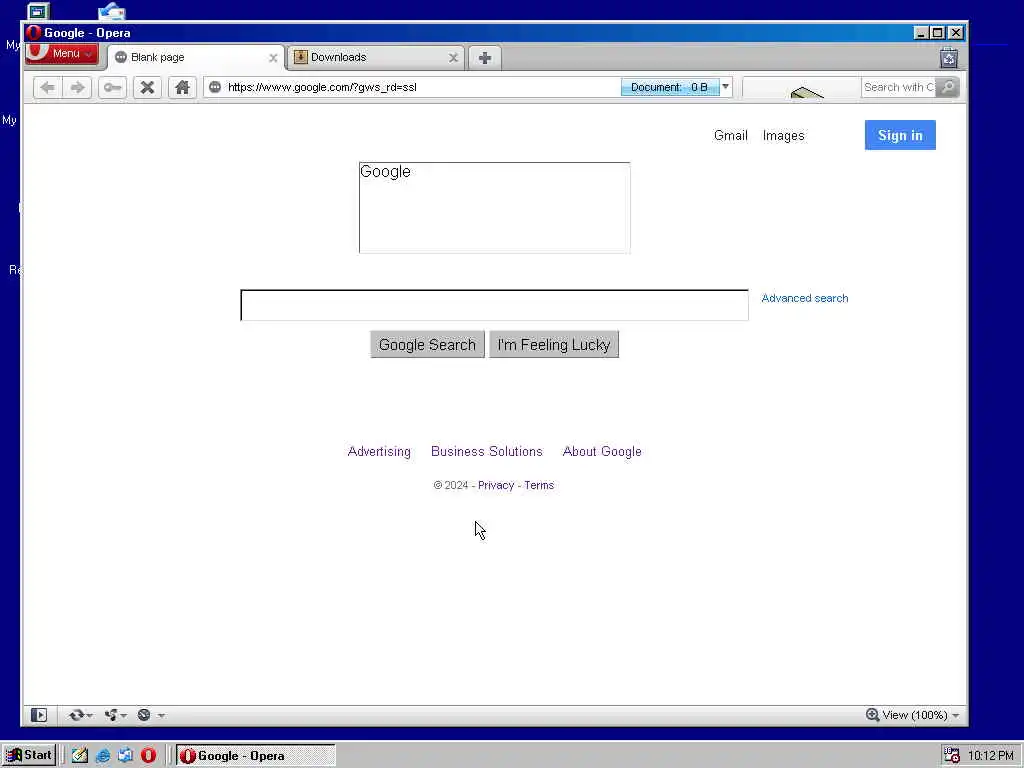Click the desktop icon above the Opera window left

(39, 11)
